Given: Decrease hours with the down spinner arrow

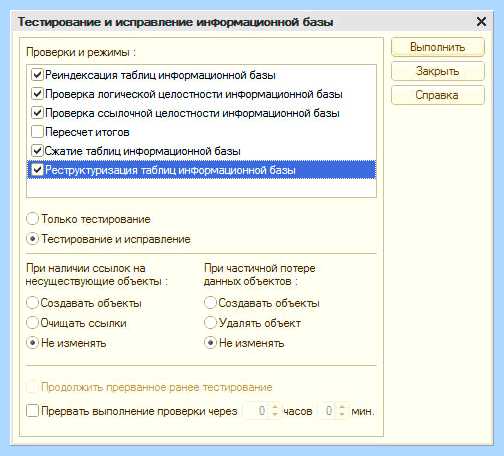Looking at the screenshot, I should pos(275,414).
